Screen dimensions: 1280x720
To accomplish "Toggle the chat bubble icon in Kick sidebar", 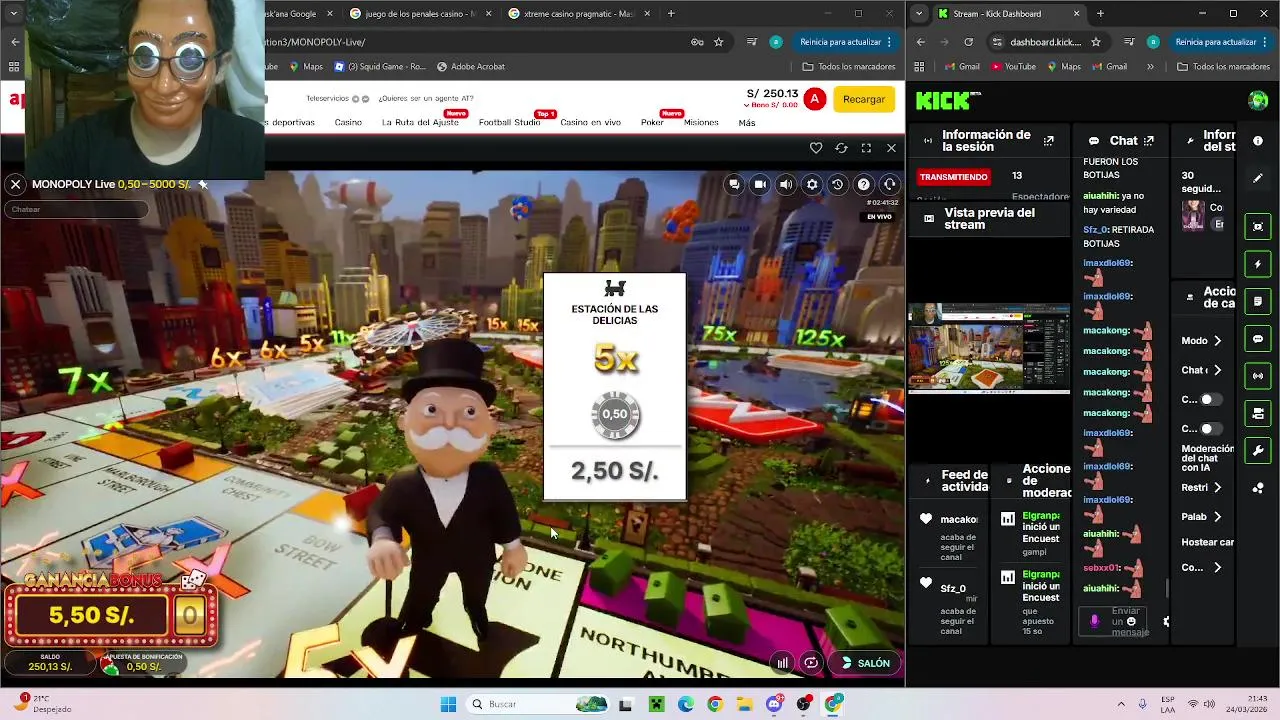I will tap(1258, 339).
